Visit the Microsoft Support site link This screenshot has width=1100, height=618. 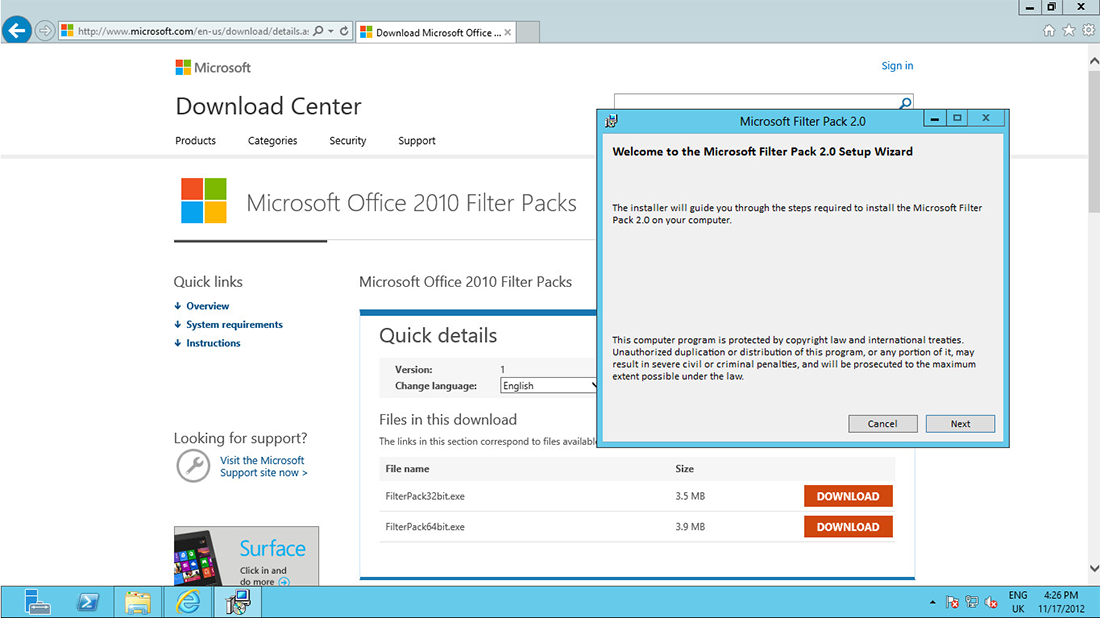264,466
